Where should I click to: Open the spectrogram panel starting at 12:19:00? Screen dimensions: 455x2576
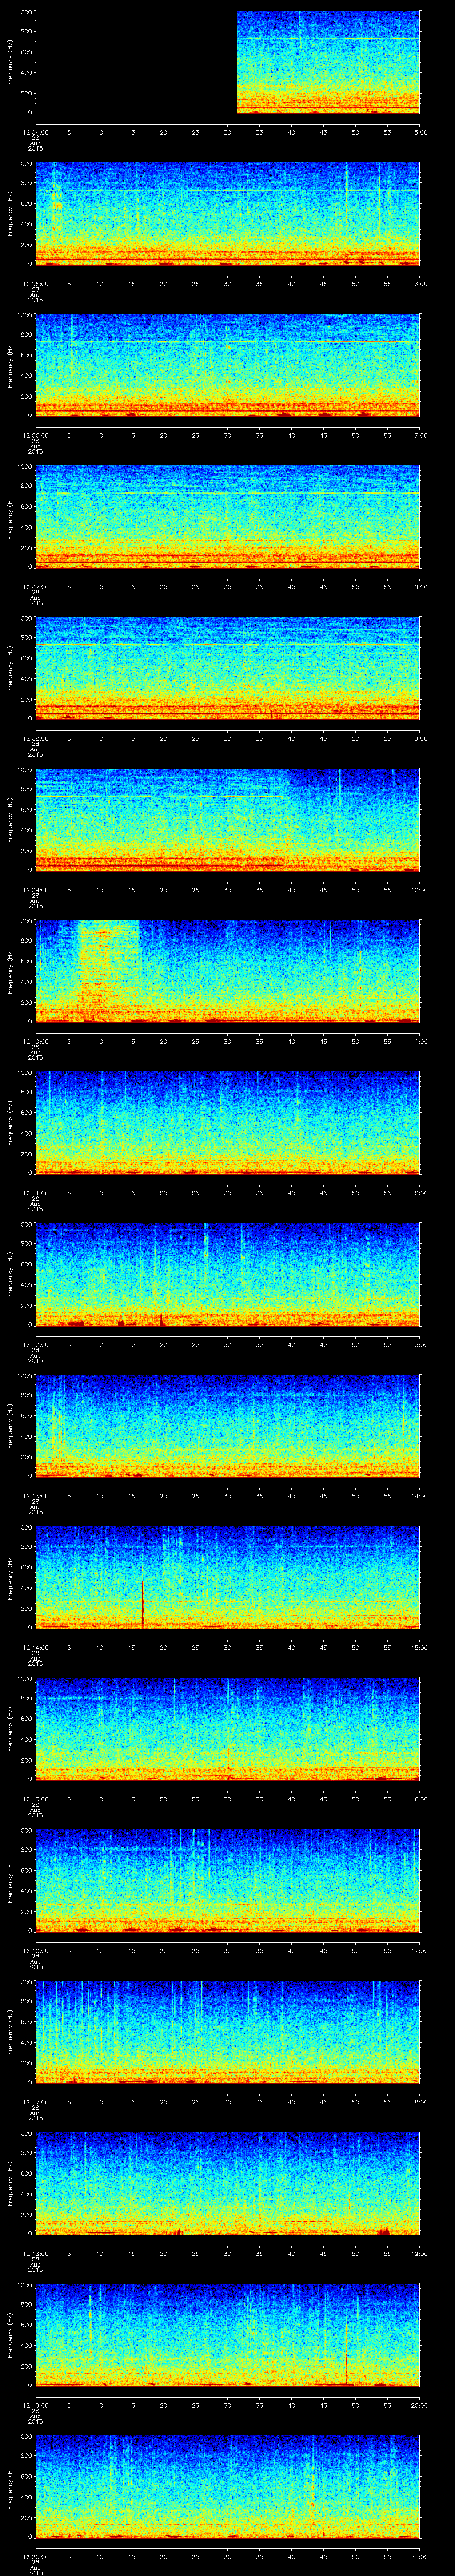tap(228, 2334)
